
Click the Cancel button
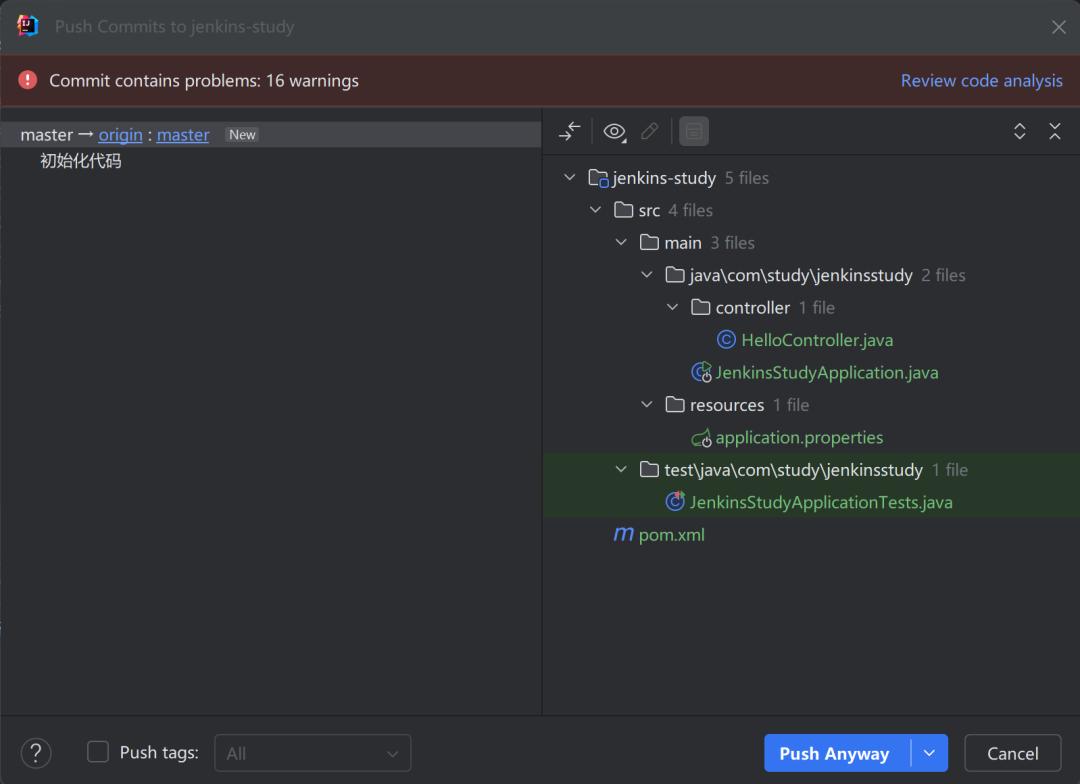1012,753
